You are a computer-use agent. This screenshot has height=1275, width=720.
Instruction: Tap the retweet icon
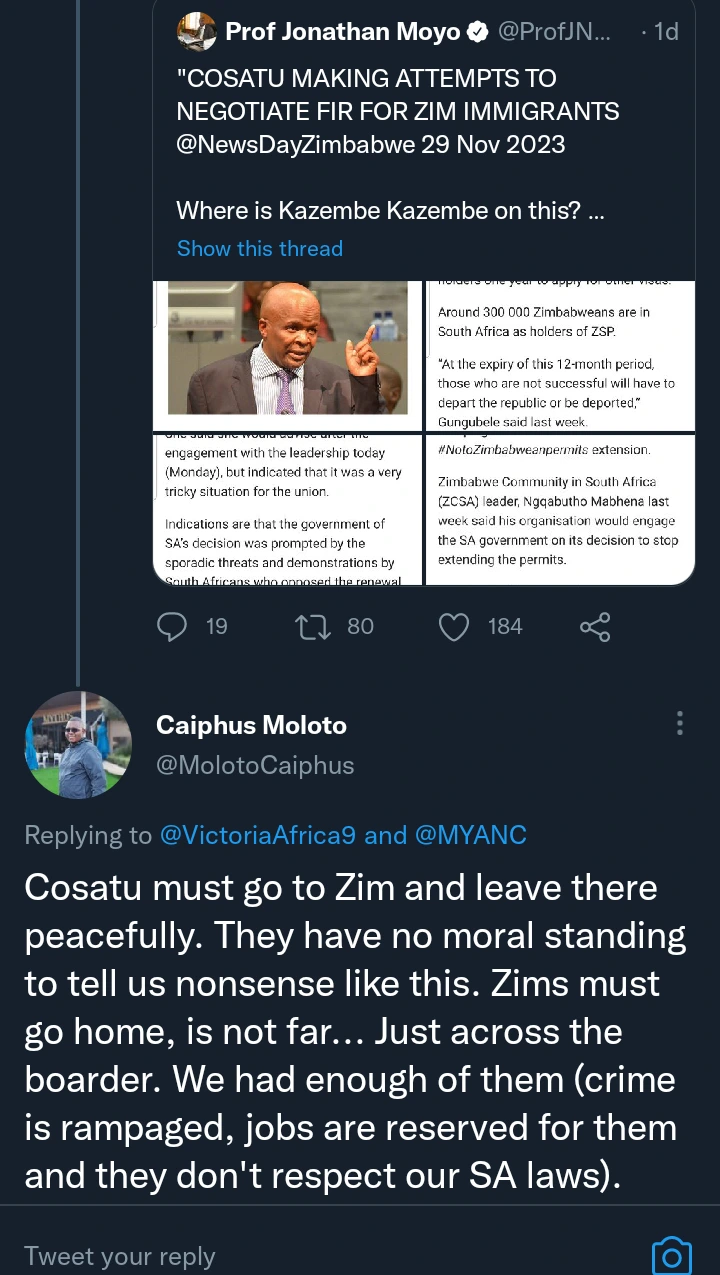[x=314, y=626]
